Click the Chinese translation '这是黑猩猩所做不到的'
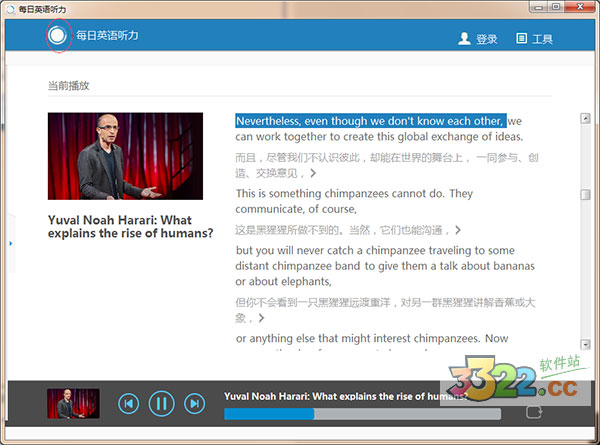 (342, 230)
